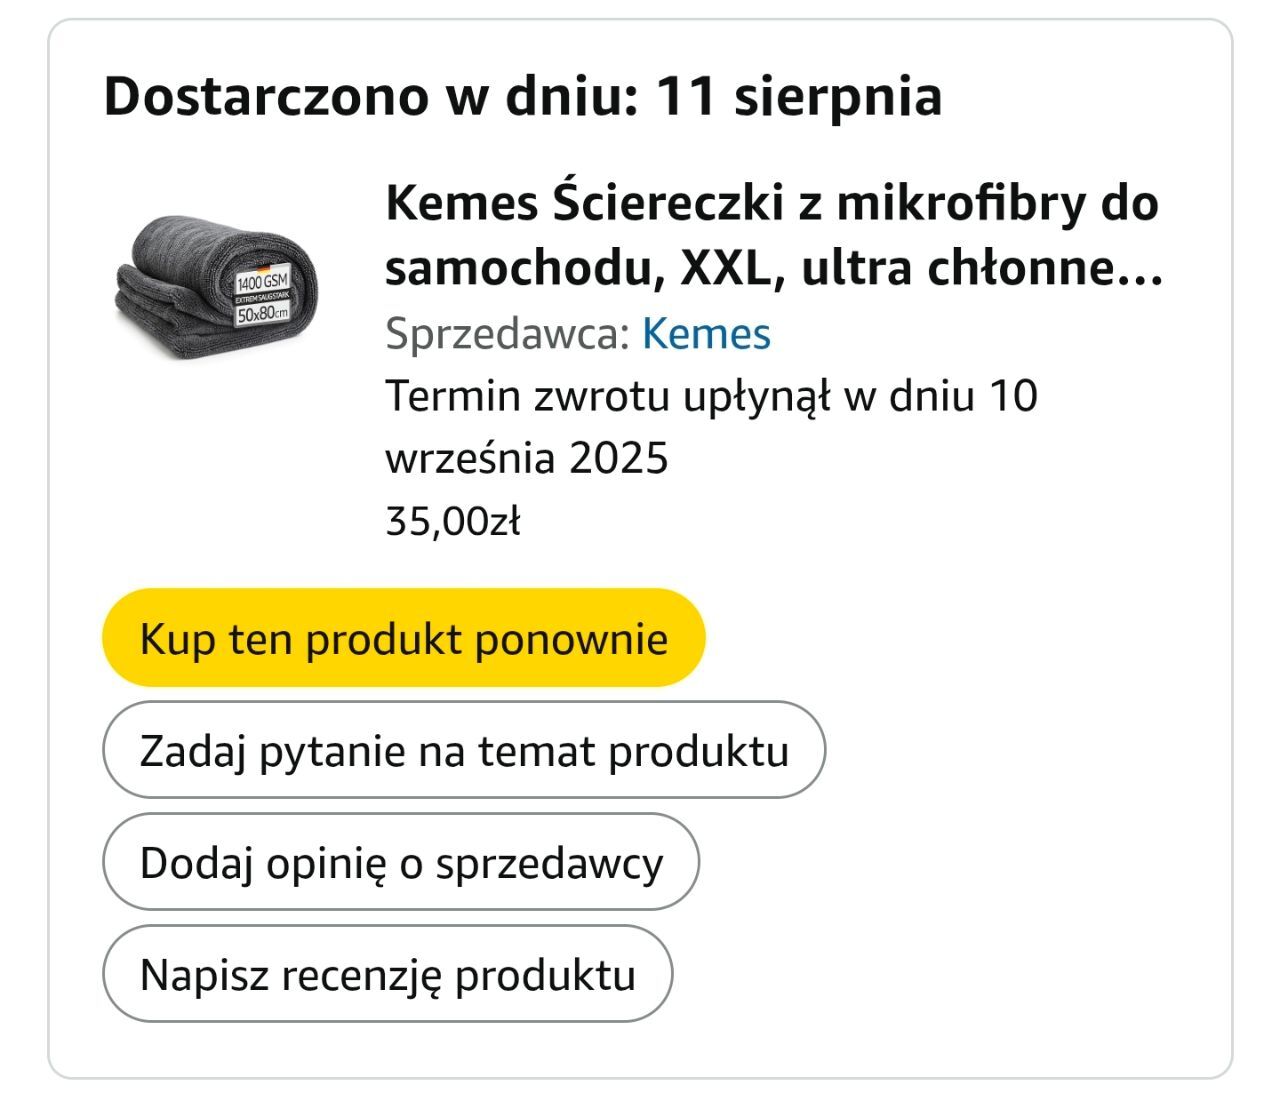The height and width of the screenshot is (1109, 1280).
Task: Click the Kup ten produkt ponownie button
Action: click(x=403, y=638)
